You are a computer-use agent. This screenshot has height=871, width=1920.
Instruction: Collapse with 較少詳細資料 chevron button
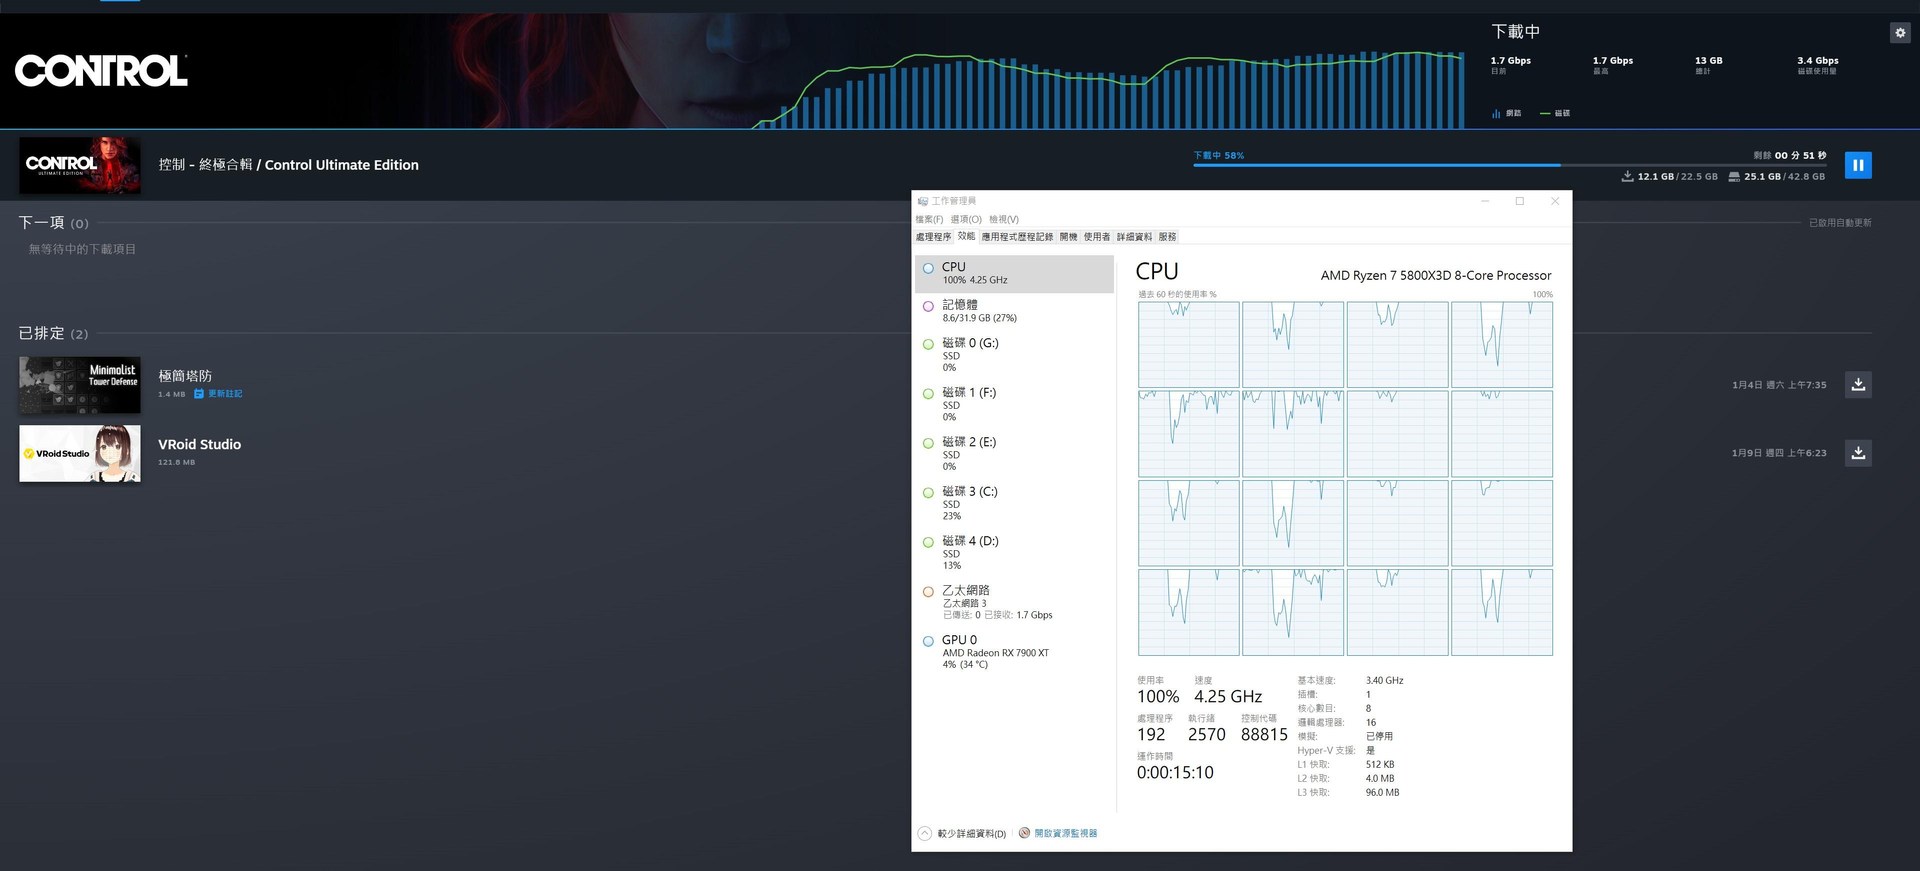pyautogui.click(x=925, y=833)
